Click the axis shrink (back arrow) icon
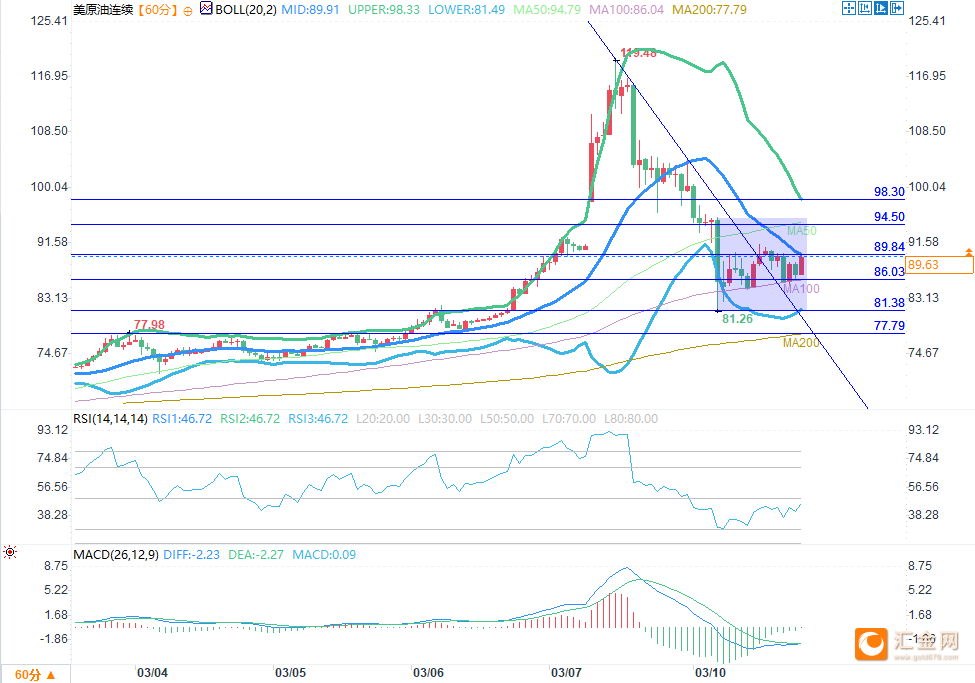Viewport: 975px width, 683px height. click(864, 8)
